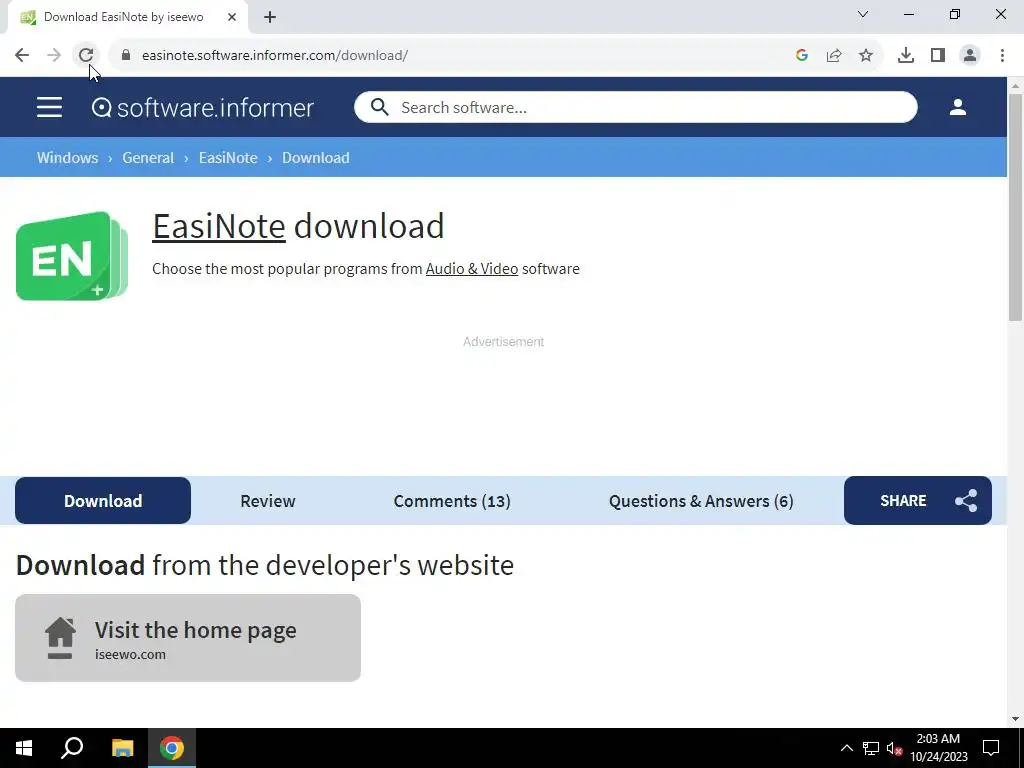1024x768 pixels.
Task: Click the software.informer logo
Action: [202, 108]
